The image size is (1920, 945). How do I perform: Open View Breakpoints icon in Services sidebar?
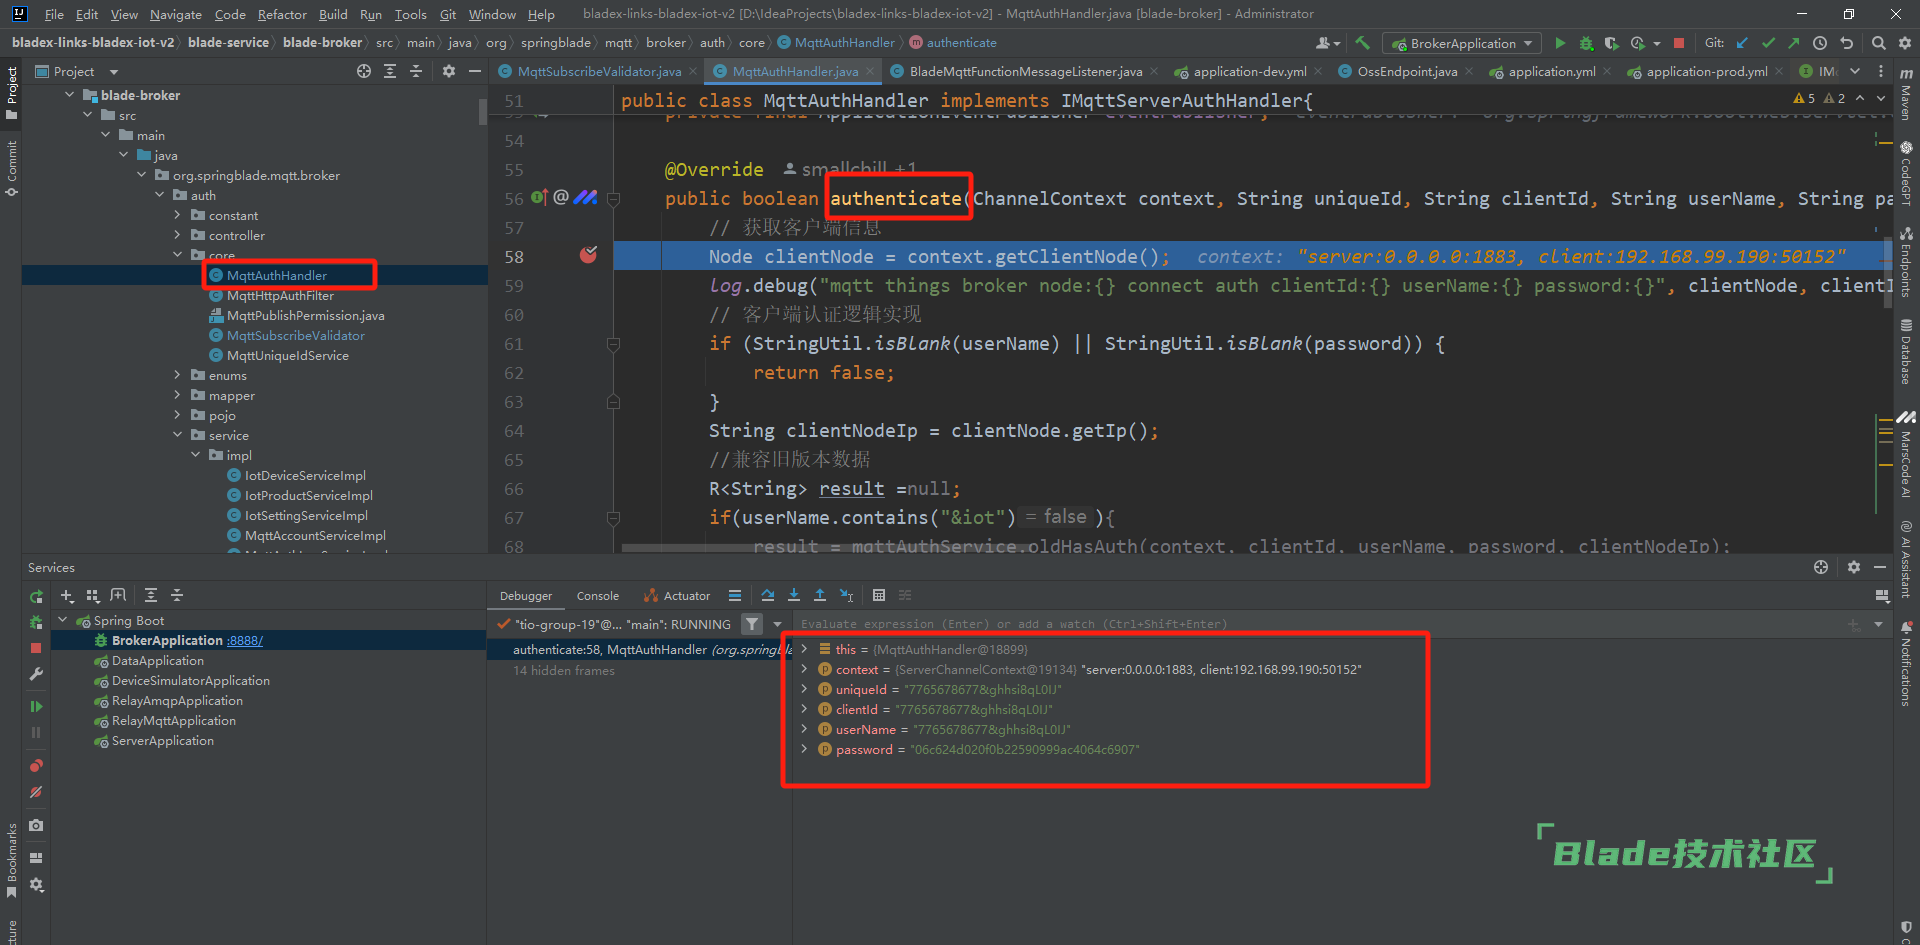coord(36,766)
